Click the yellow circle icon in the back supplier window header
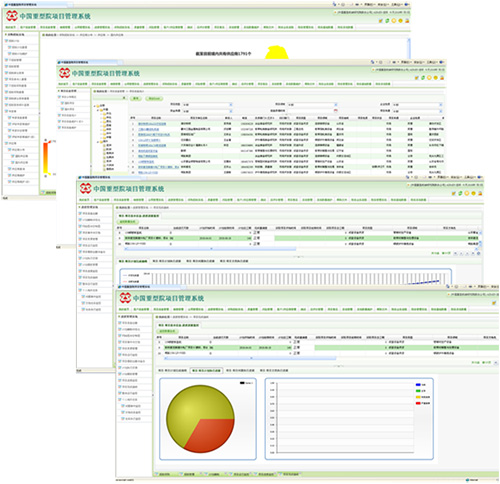 394,21
